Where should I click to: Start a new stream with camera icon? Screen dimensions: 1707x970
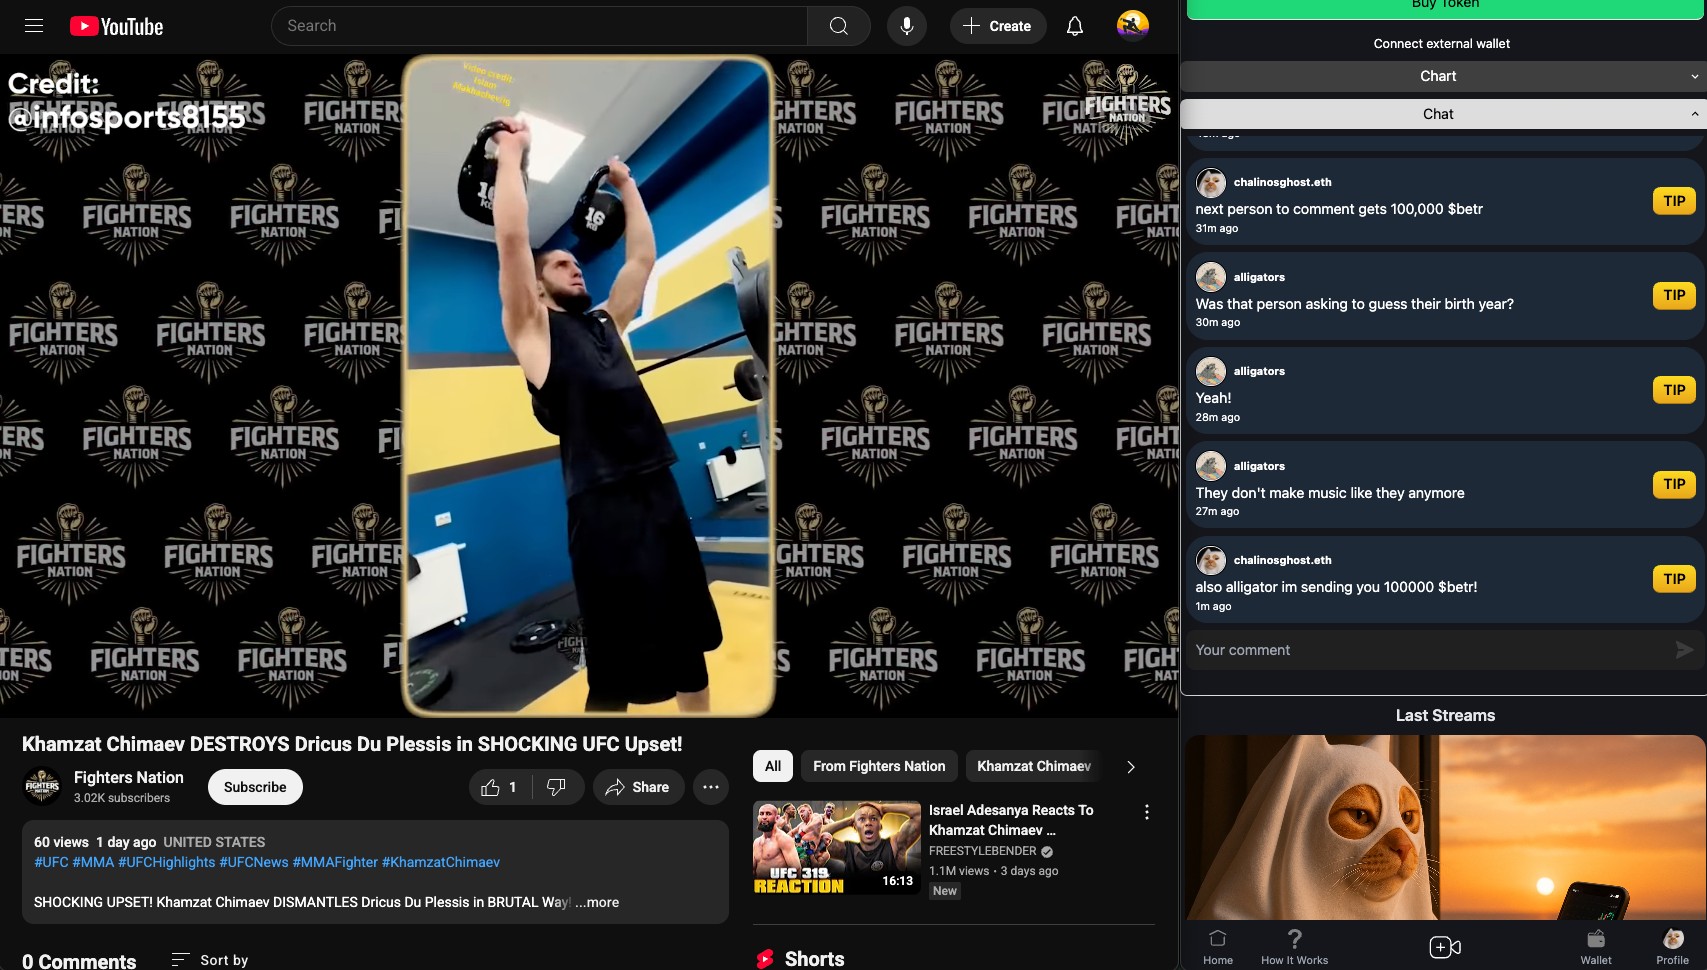click(1444, 946)
